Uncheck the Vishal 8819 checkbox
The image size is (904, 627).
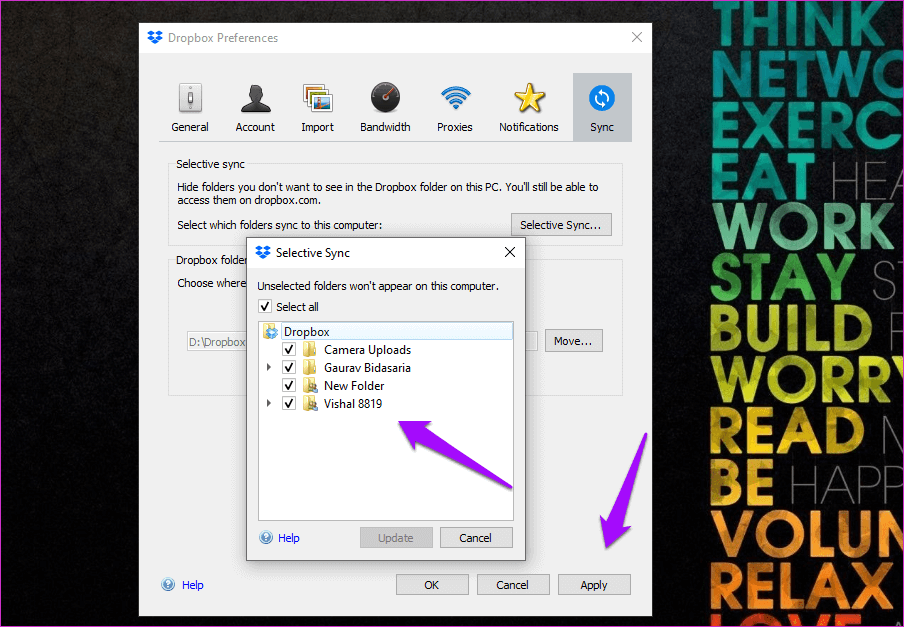[289, 403]
